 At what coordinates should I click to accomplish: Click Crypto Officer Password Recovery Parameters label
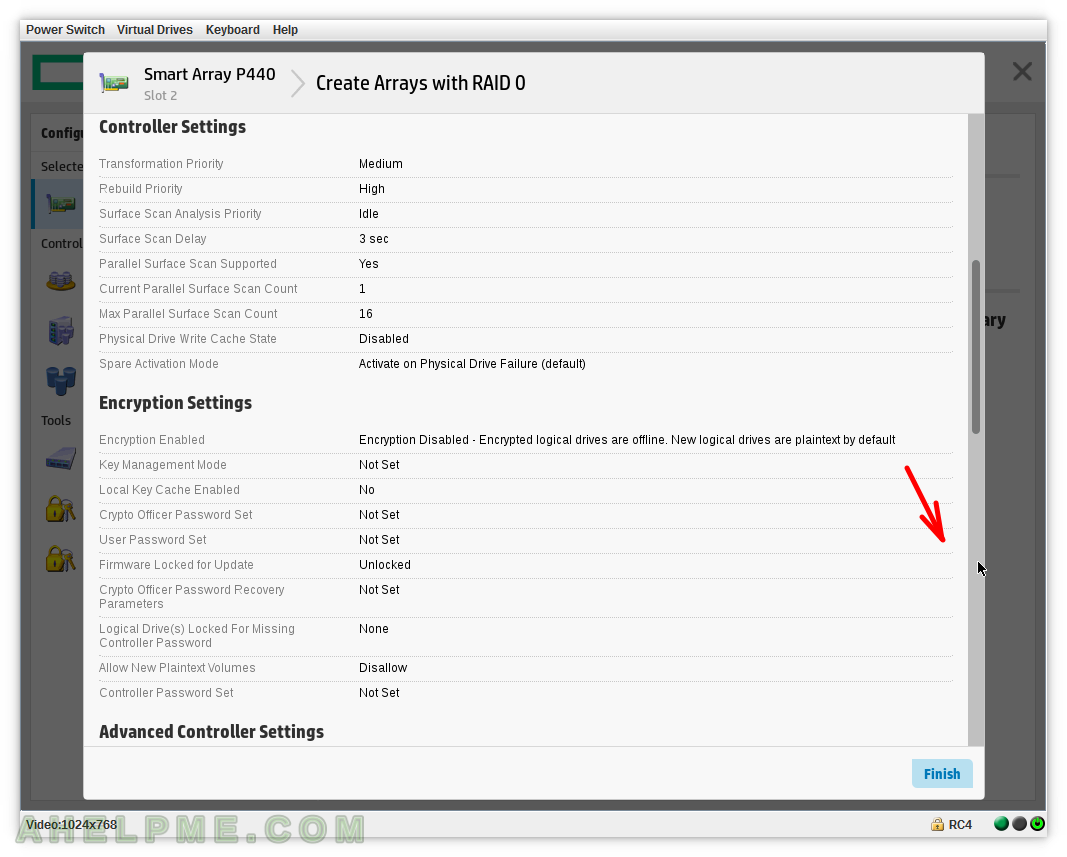point(191,597)
